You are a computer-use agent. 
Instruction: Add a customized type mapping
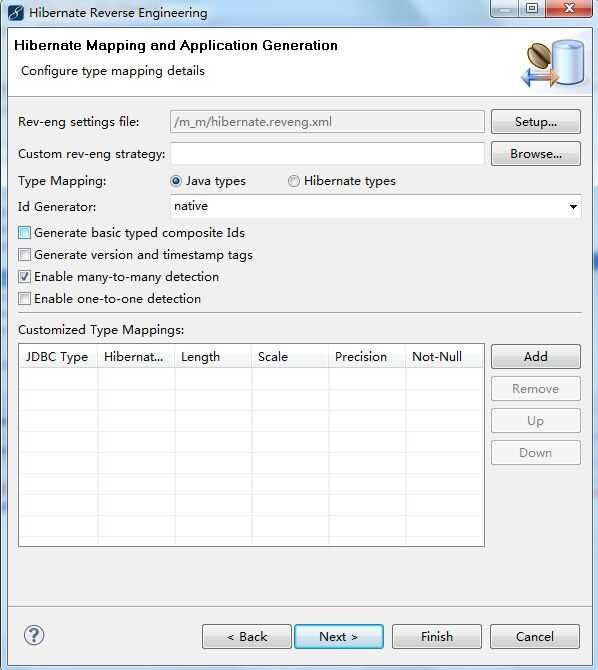(x=536, y=357)
